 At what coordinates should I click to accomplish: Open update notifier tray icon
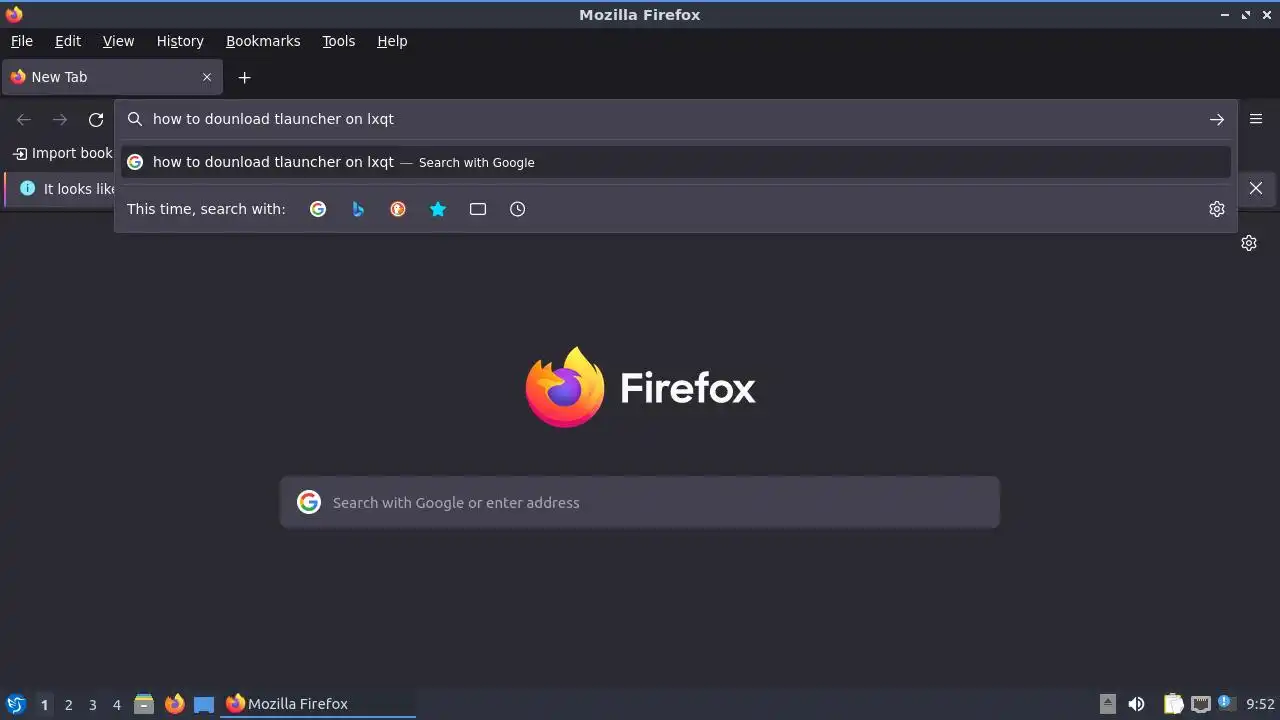1225,703
